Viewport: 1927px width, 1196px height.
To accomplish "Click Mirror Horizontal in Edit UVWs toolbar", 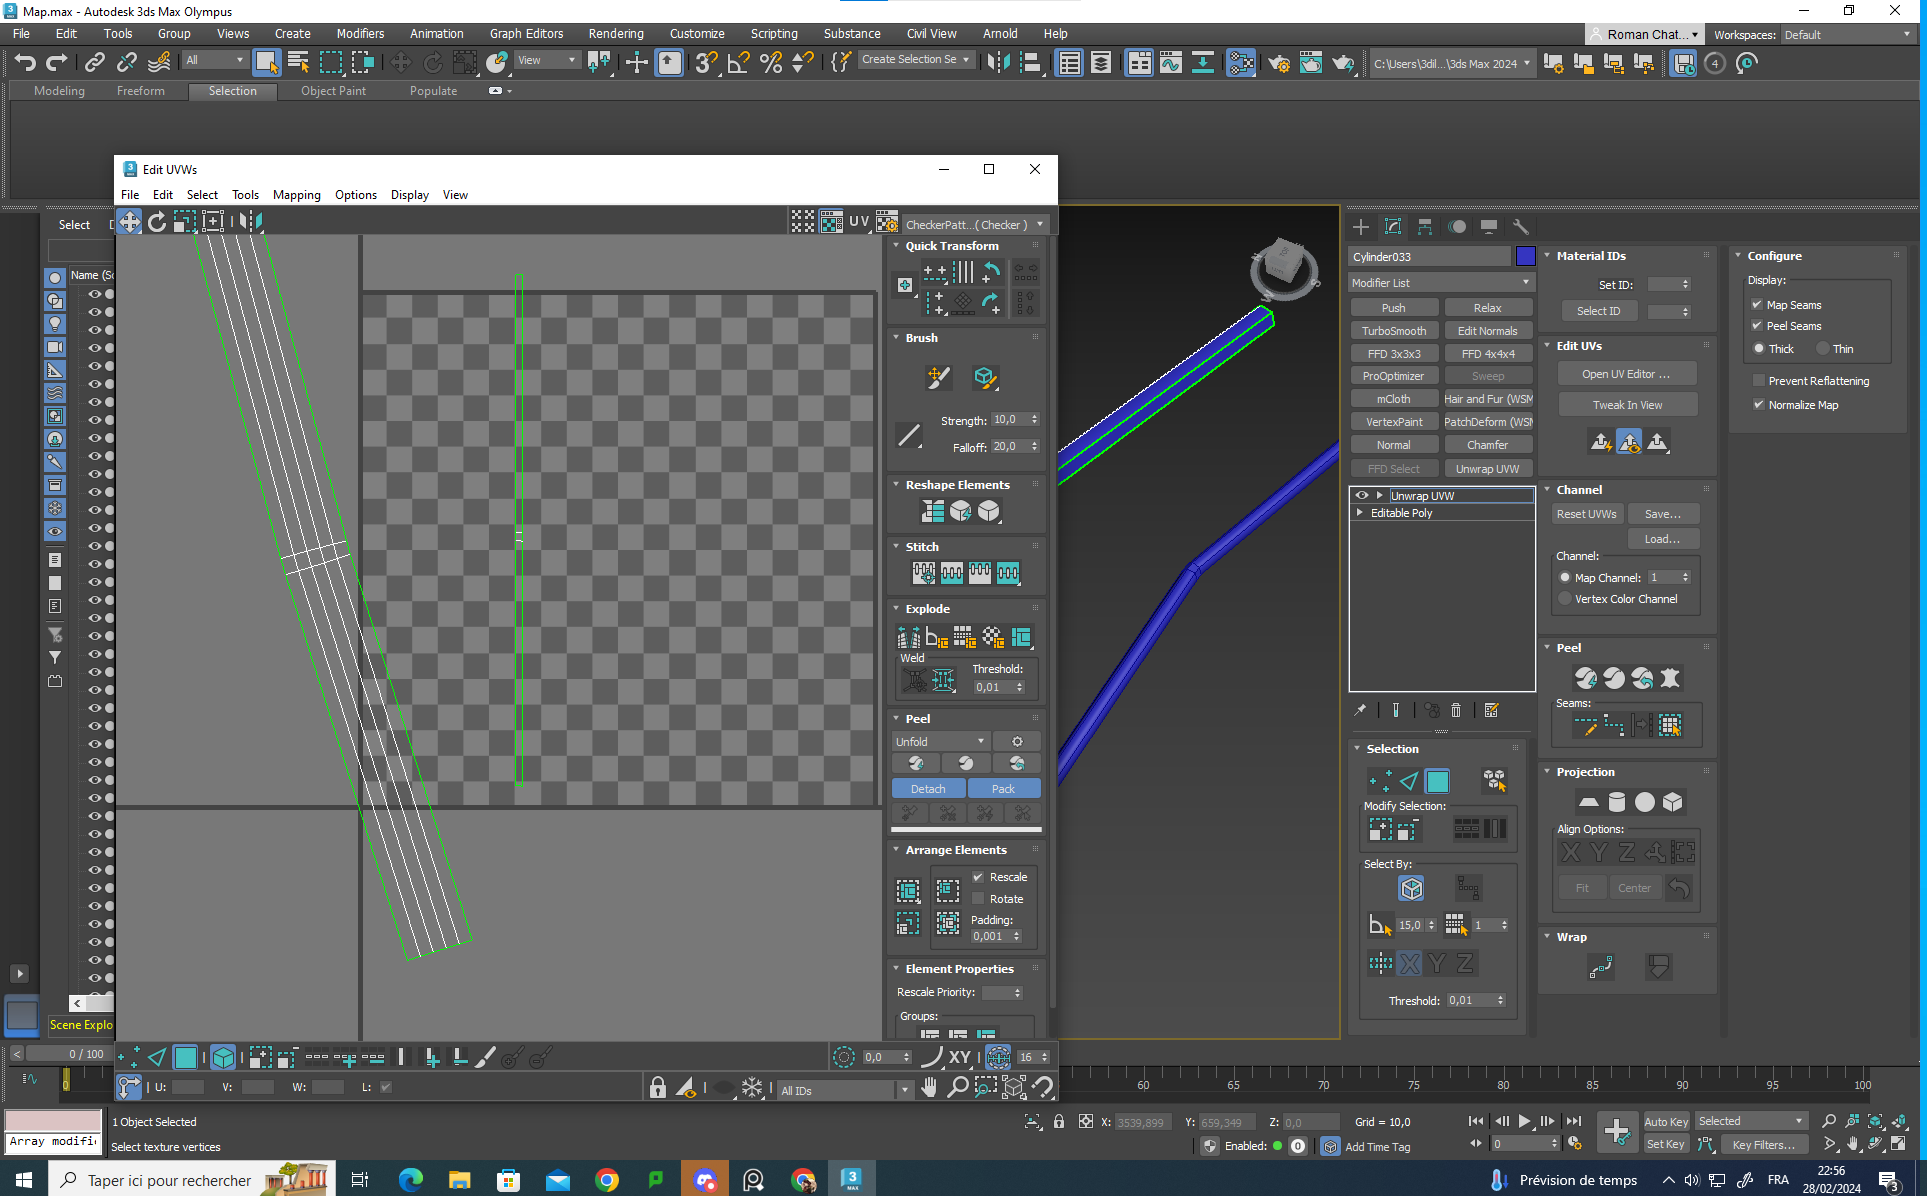I will click(250, 222).
